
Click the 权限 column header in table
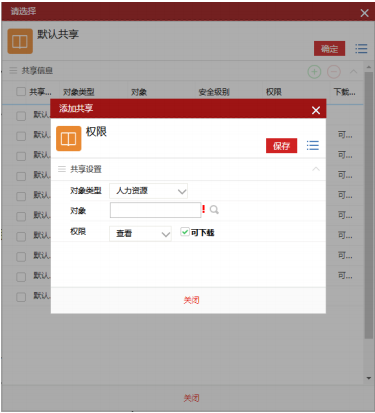pyautogui.click(x=274, y=92)
